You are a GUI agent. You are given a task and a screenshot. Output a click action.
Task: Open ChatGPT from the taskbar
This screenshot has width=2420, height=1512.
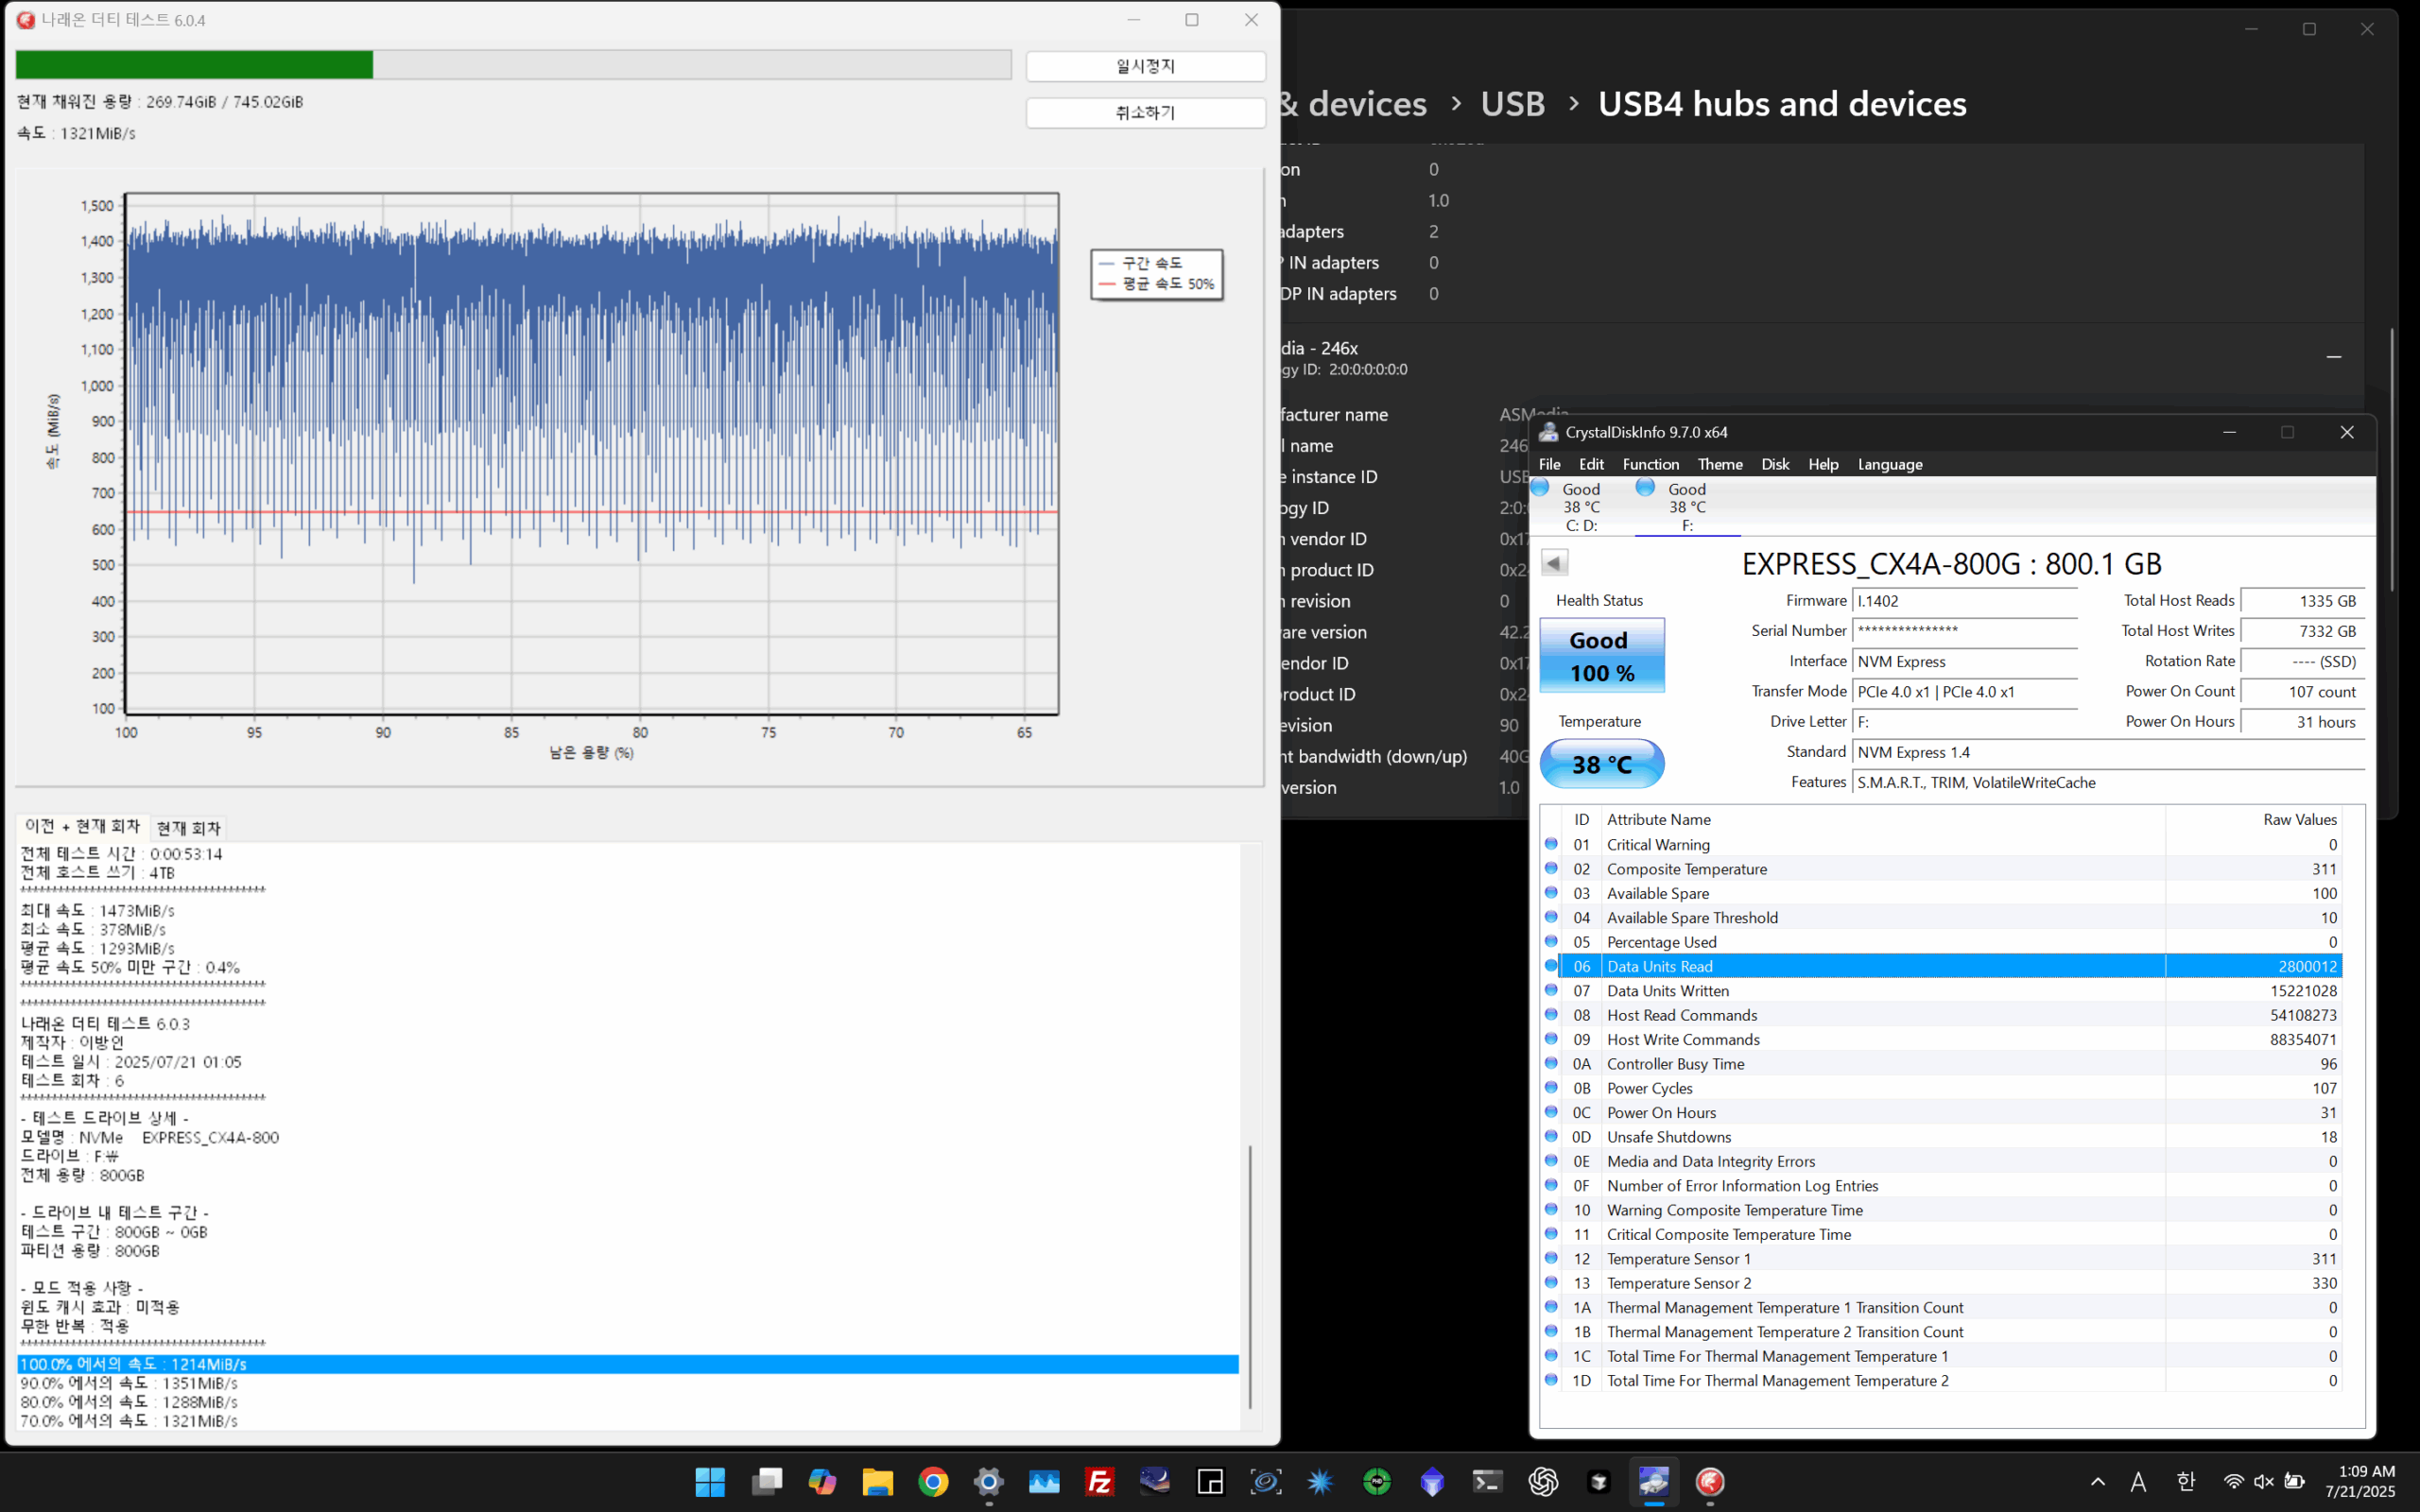[1543, 1481]
